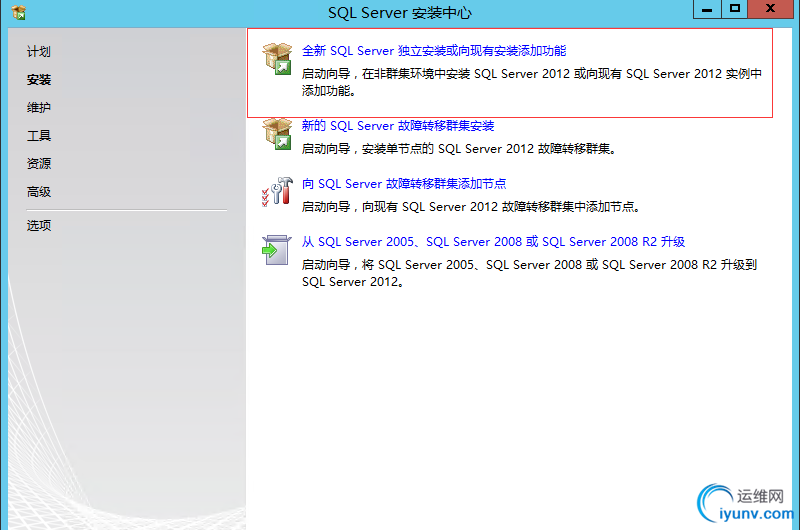Screen dimensions: 800x530
Task: Open the 高级 page
Action: pos(39,192)
